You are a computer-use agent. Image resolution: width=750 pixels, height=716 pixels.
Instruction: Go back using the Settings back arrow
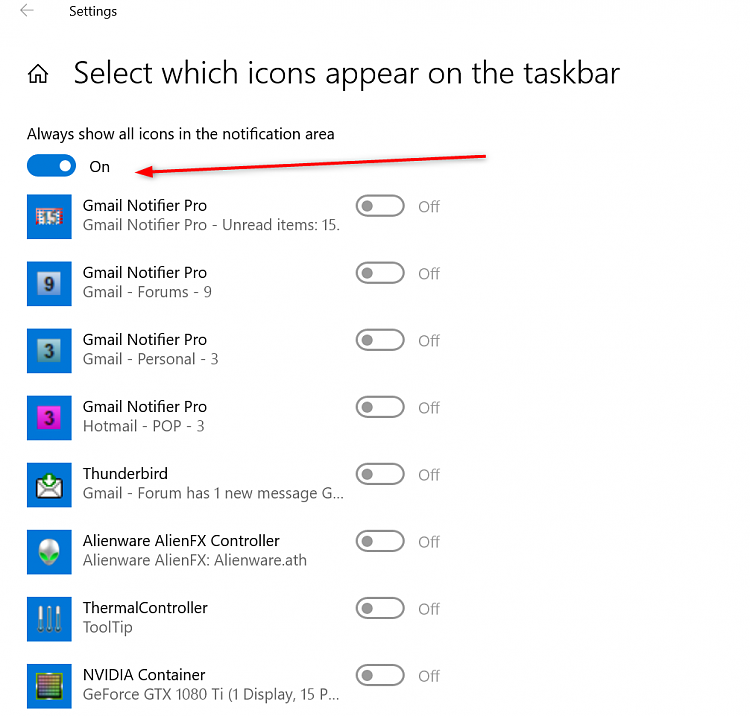(x=27, y=10)
